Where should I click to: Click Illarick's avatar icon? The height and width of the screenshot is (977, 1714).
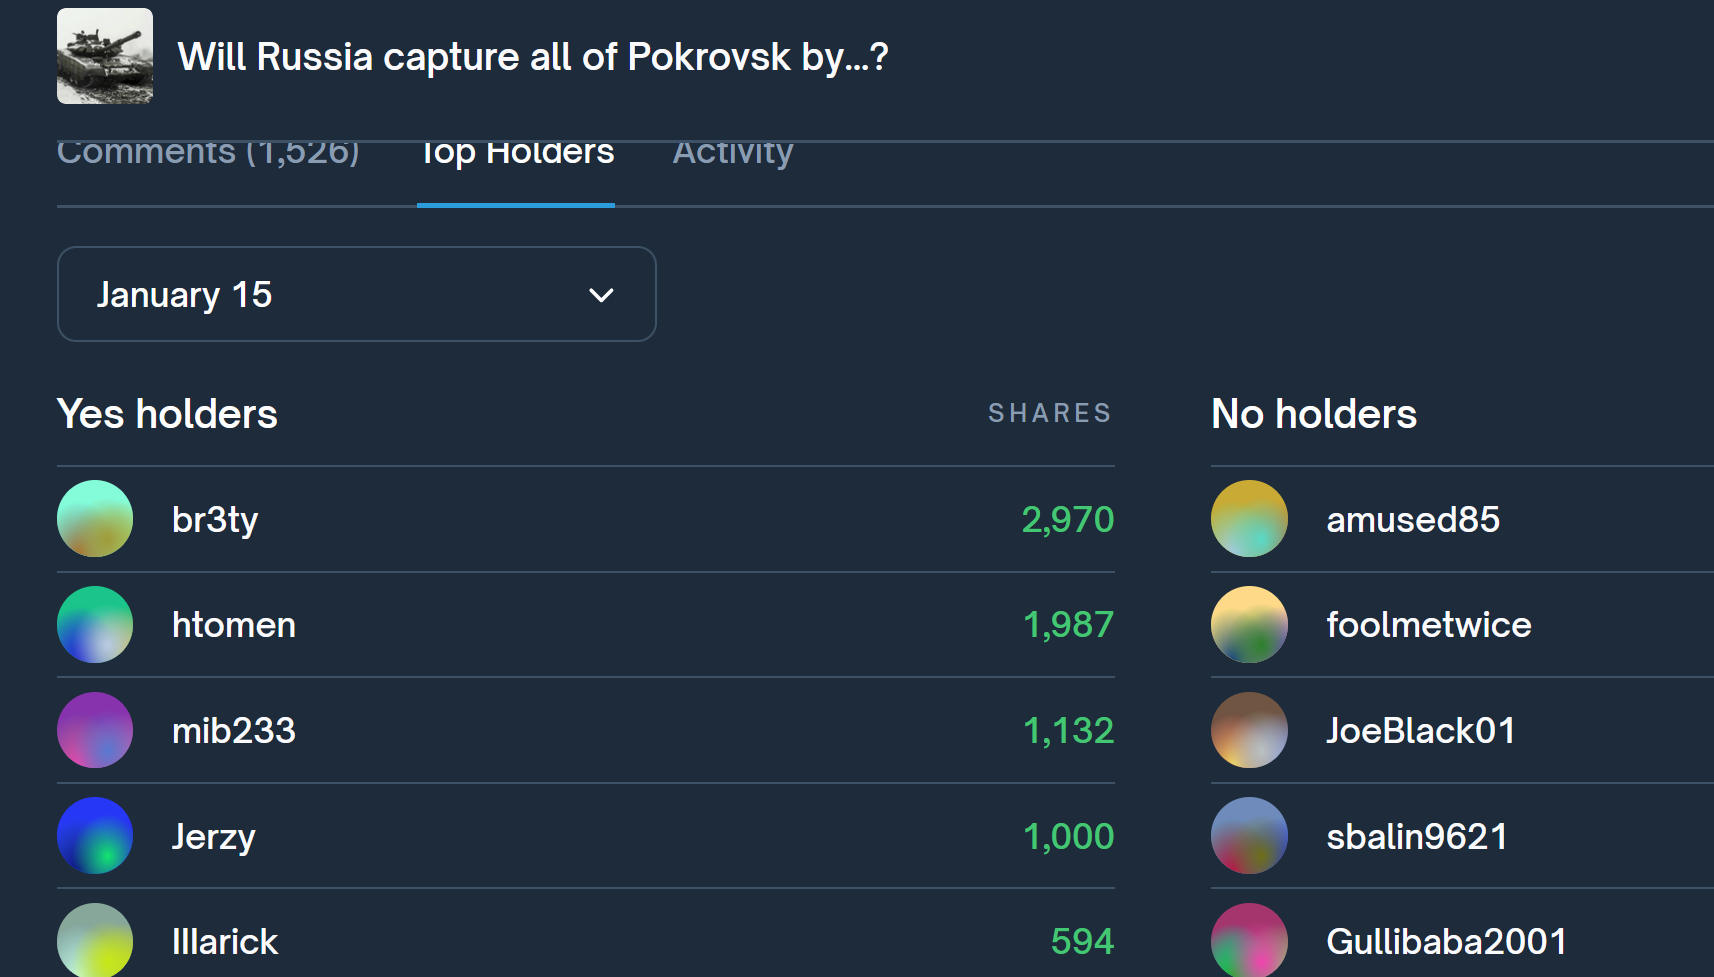coord(95,940)
